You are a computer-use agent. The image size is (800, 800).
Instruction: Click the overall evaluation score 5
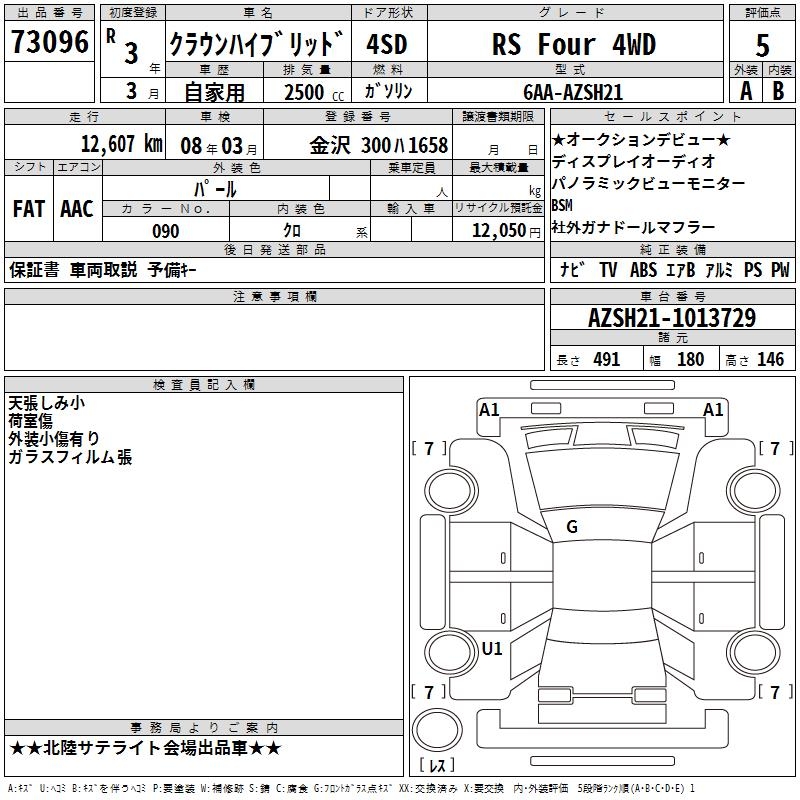point(762,45)
